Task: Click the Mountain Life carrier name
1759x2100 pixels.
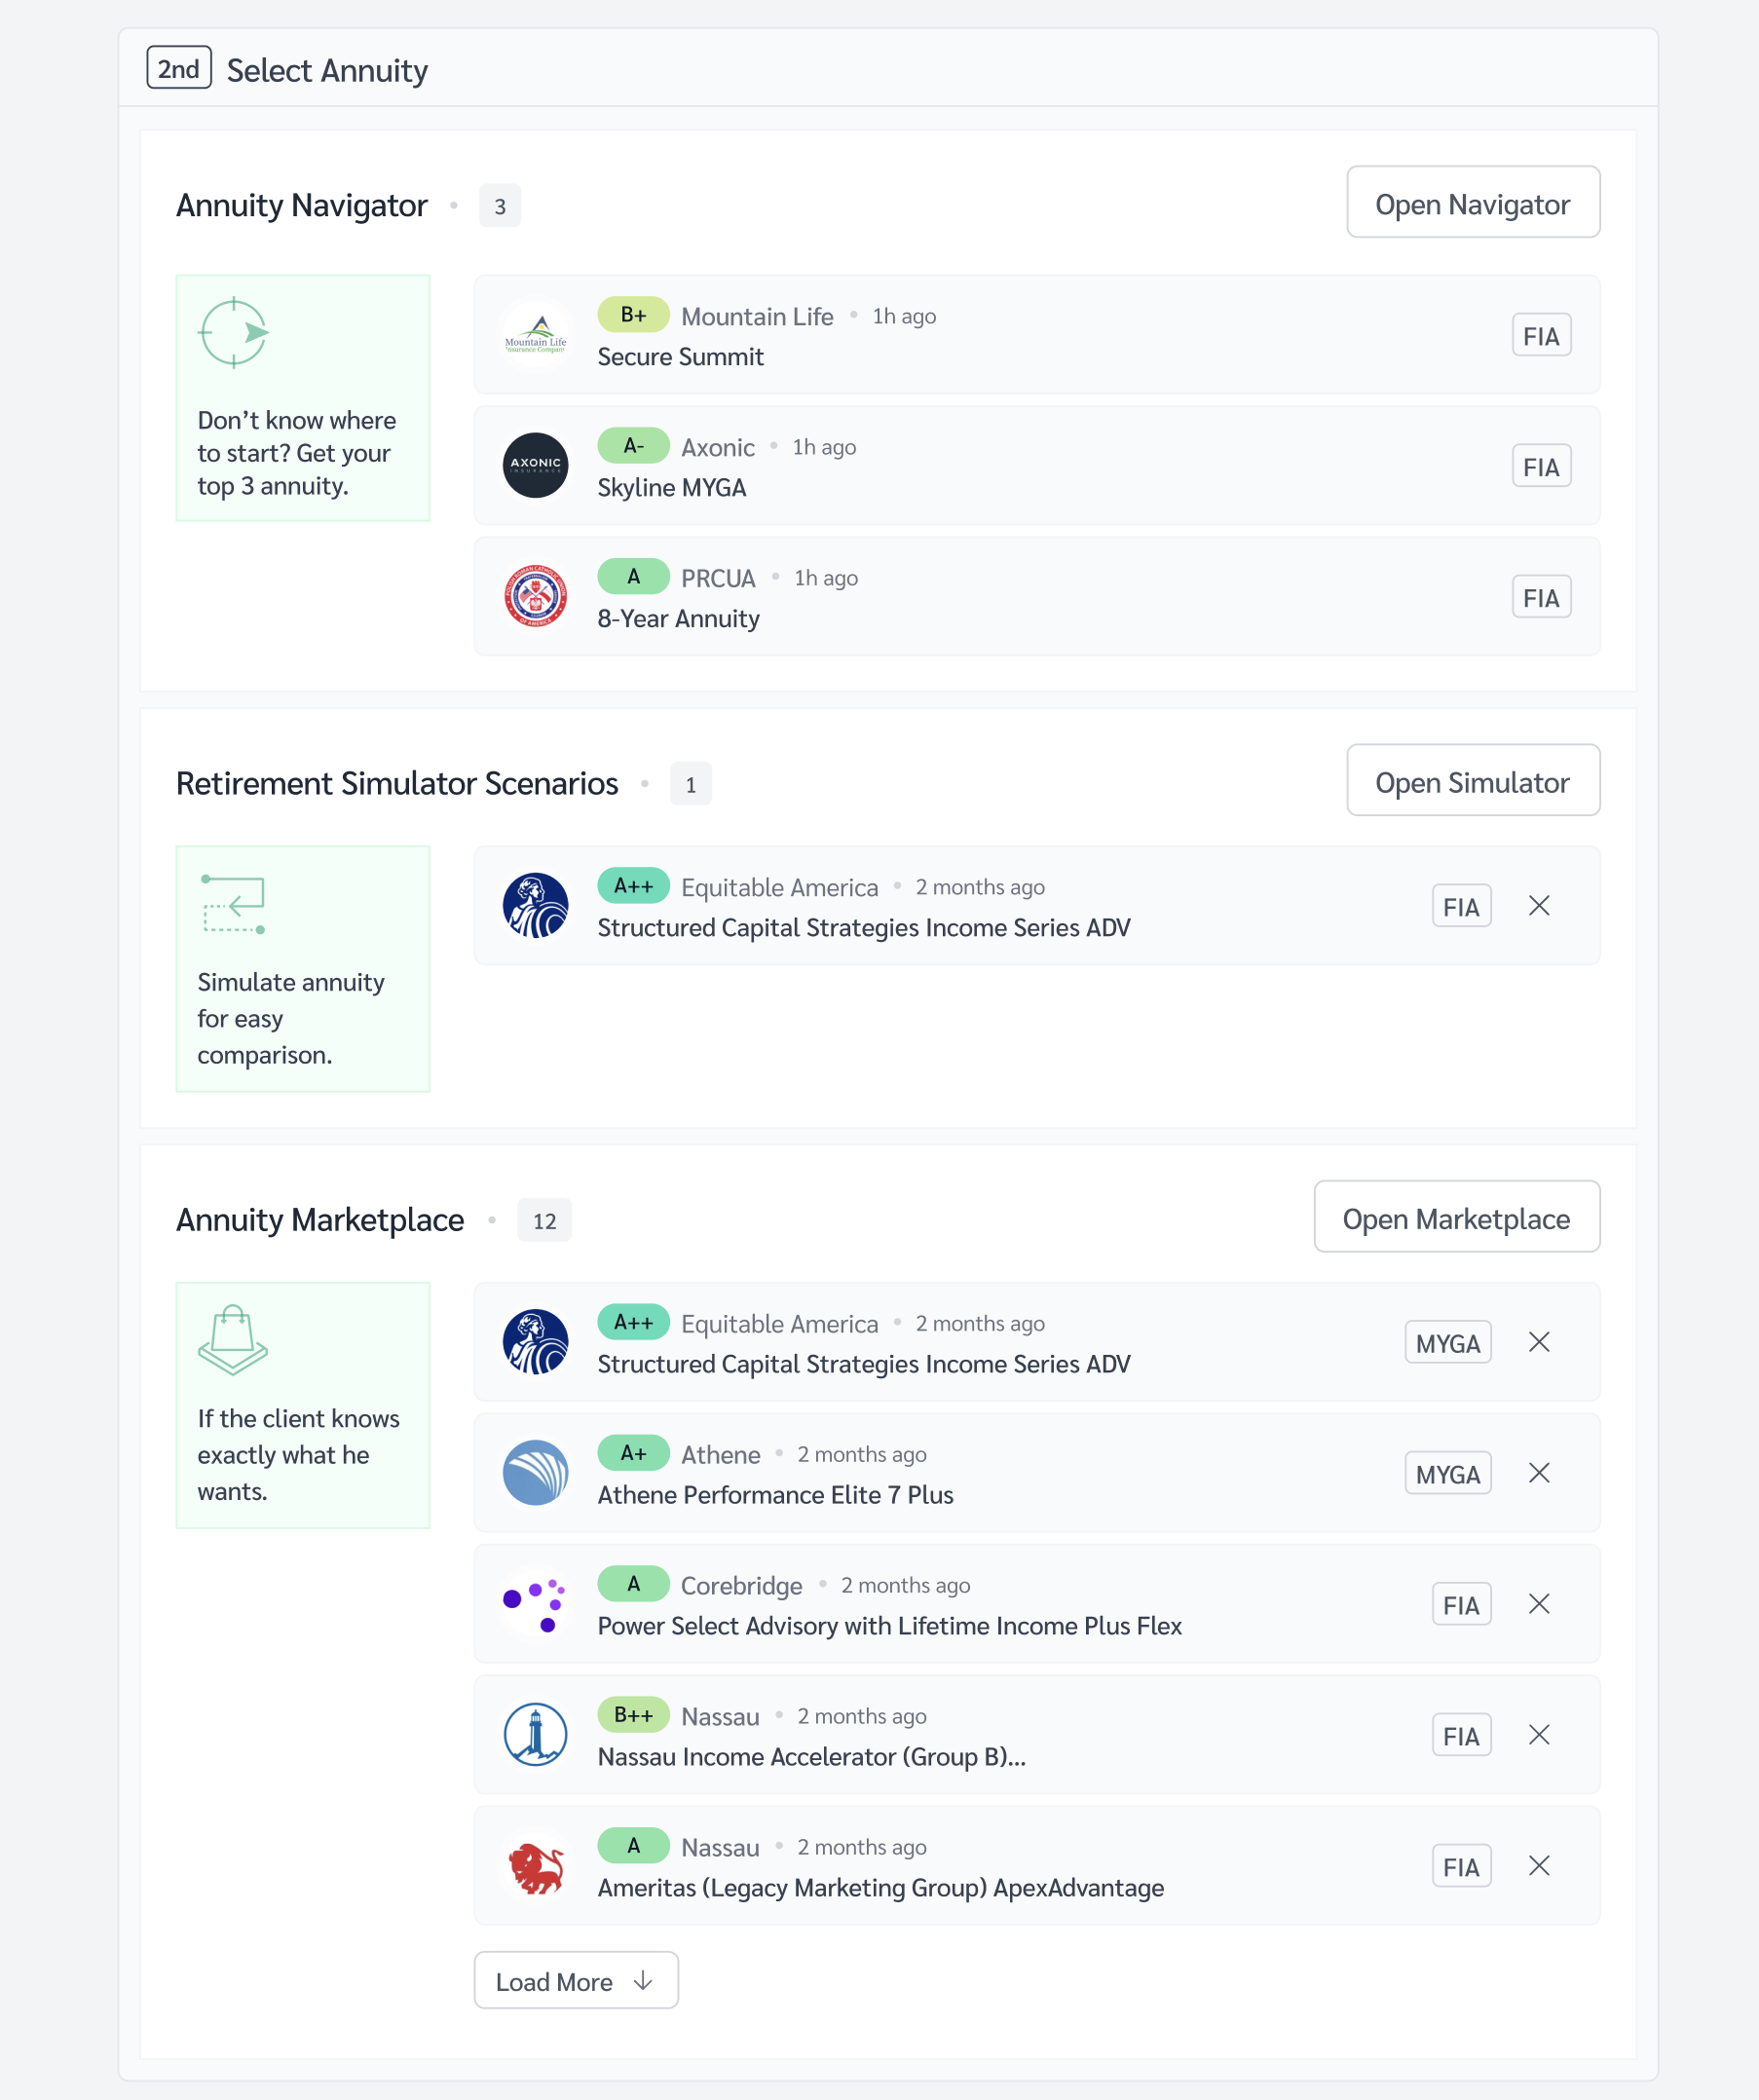Action: pos(757,316)
